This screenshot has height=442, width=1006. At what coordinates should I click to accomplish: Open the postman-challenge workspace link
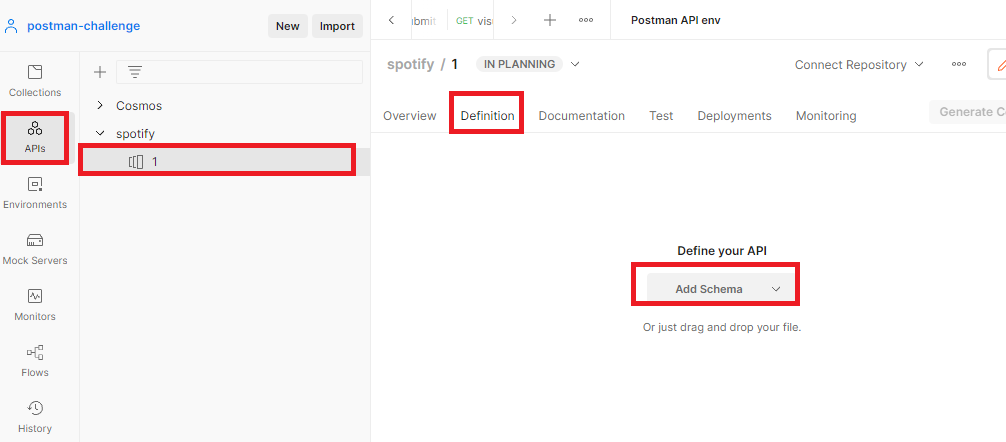83,26
